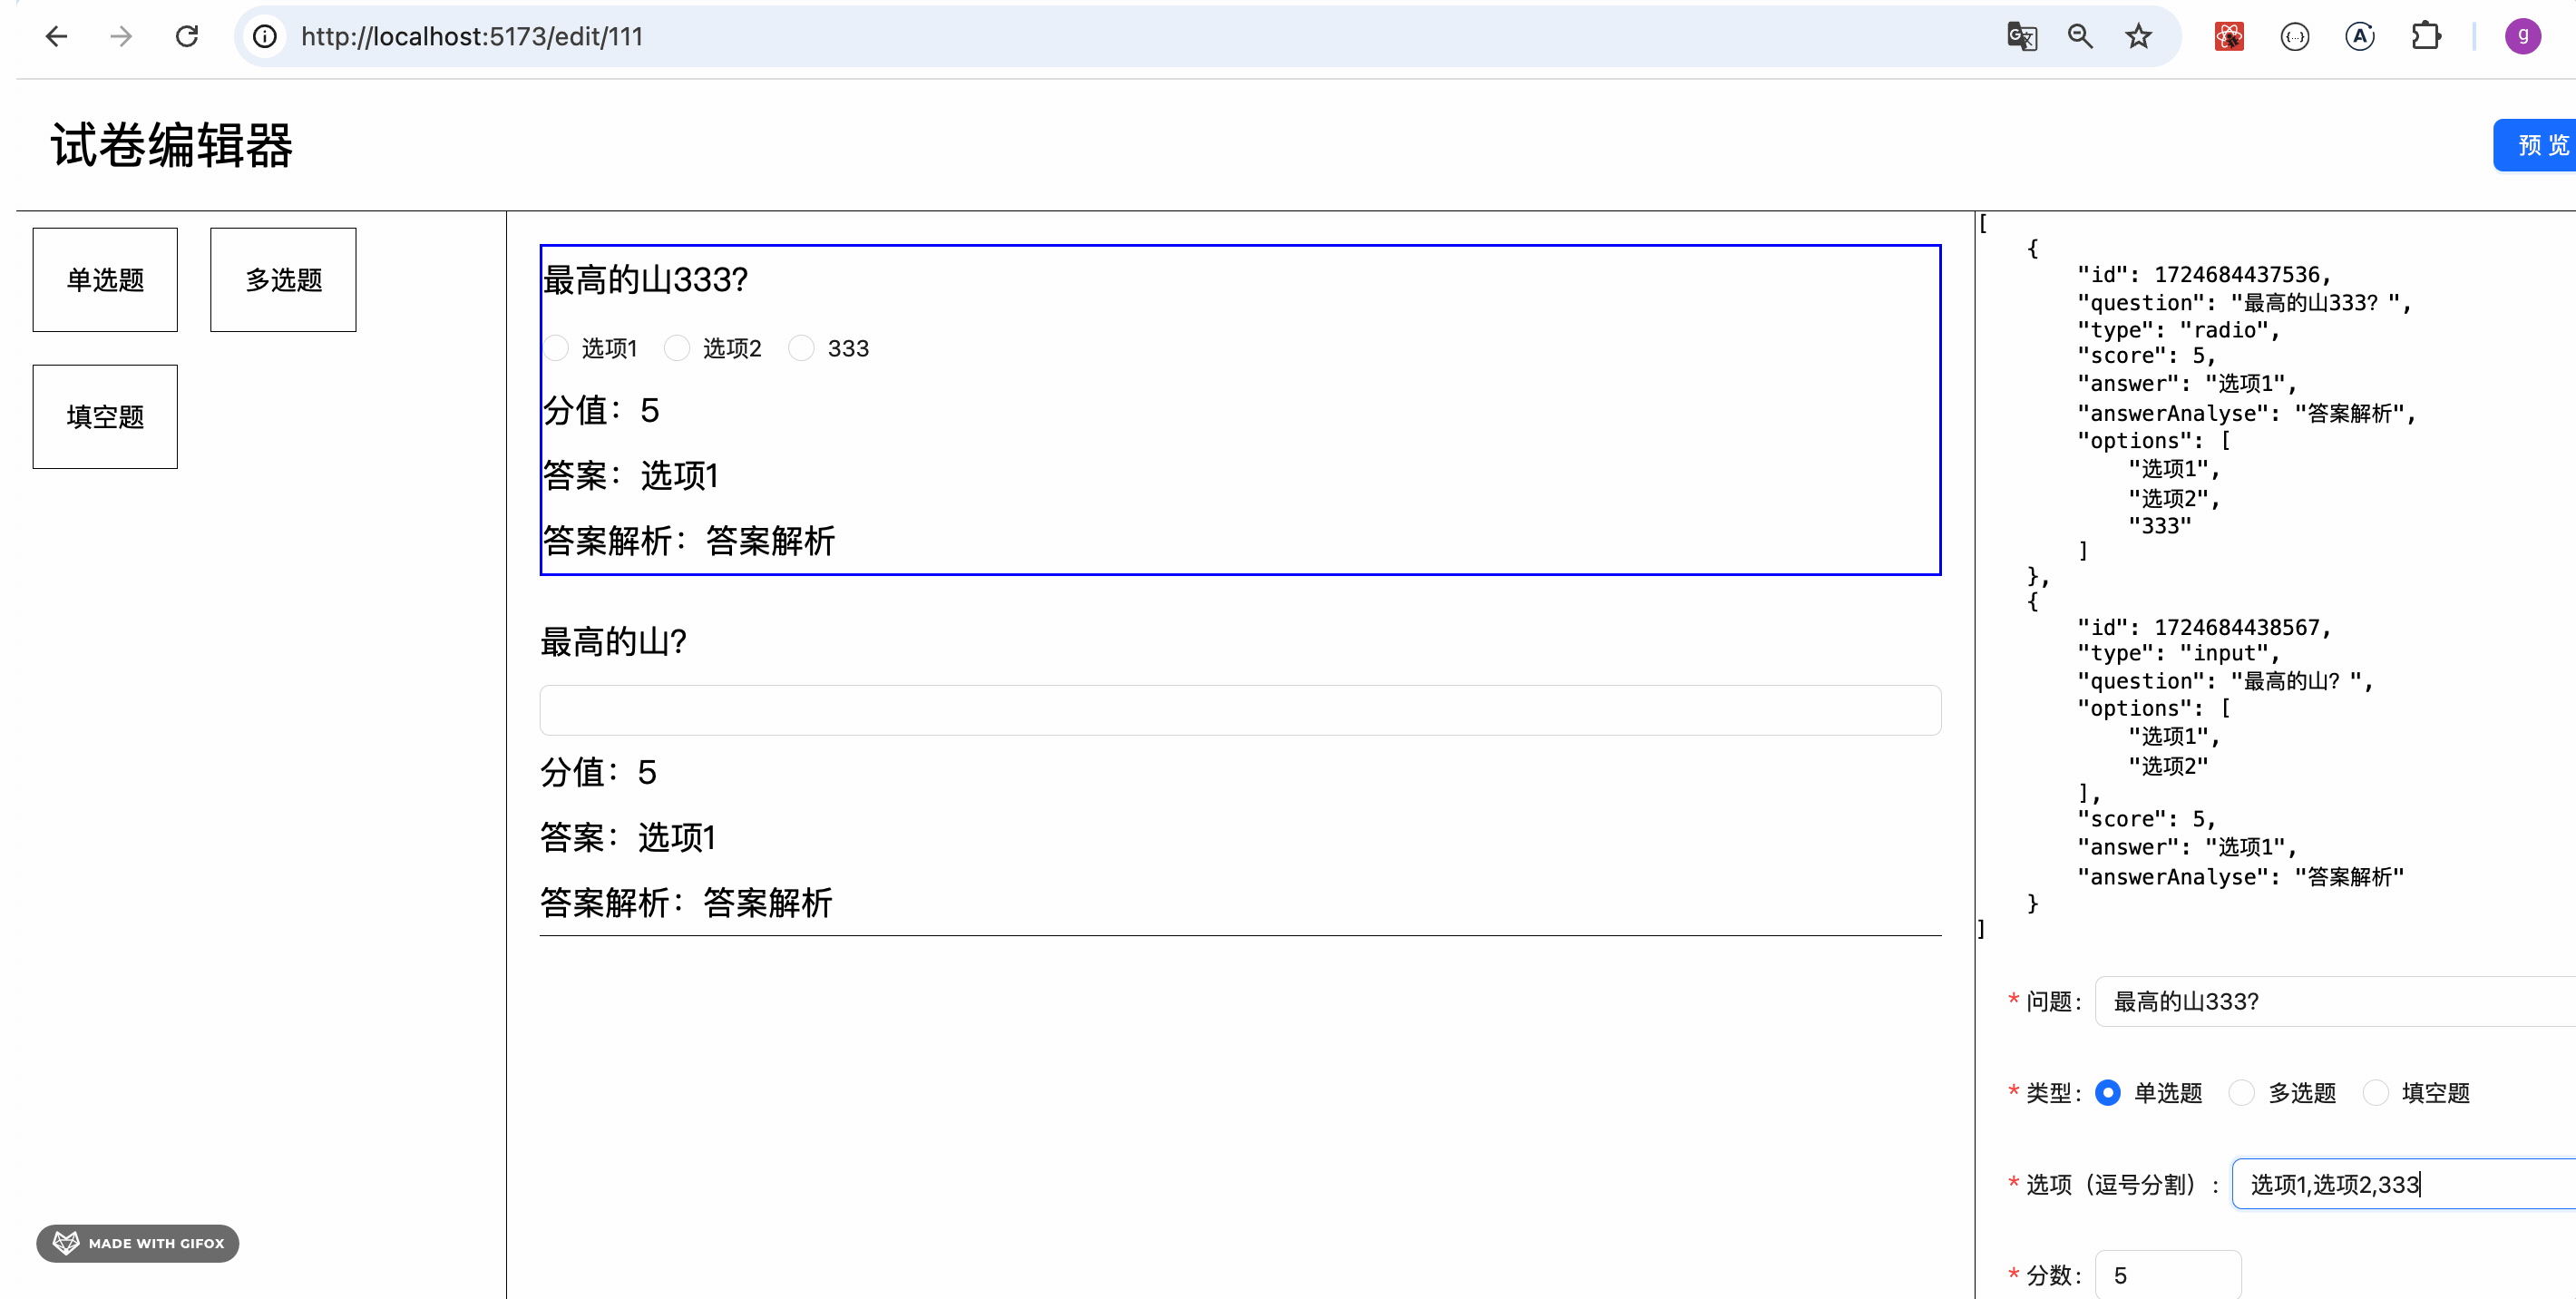Open Google Translate in the address bar
This screenshot has height=1299, width=2576.
tap(2022, 36)
